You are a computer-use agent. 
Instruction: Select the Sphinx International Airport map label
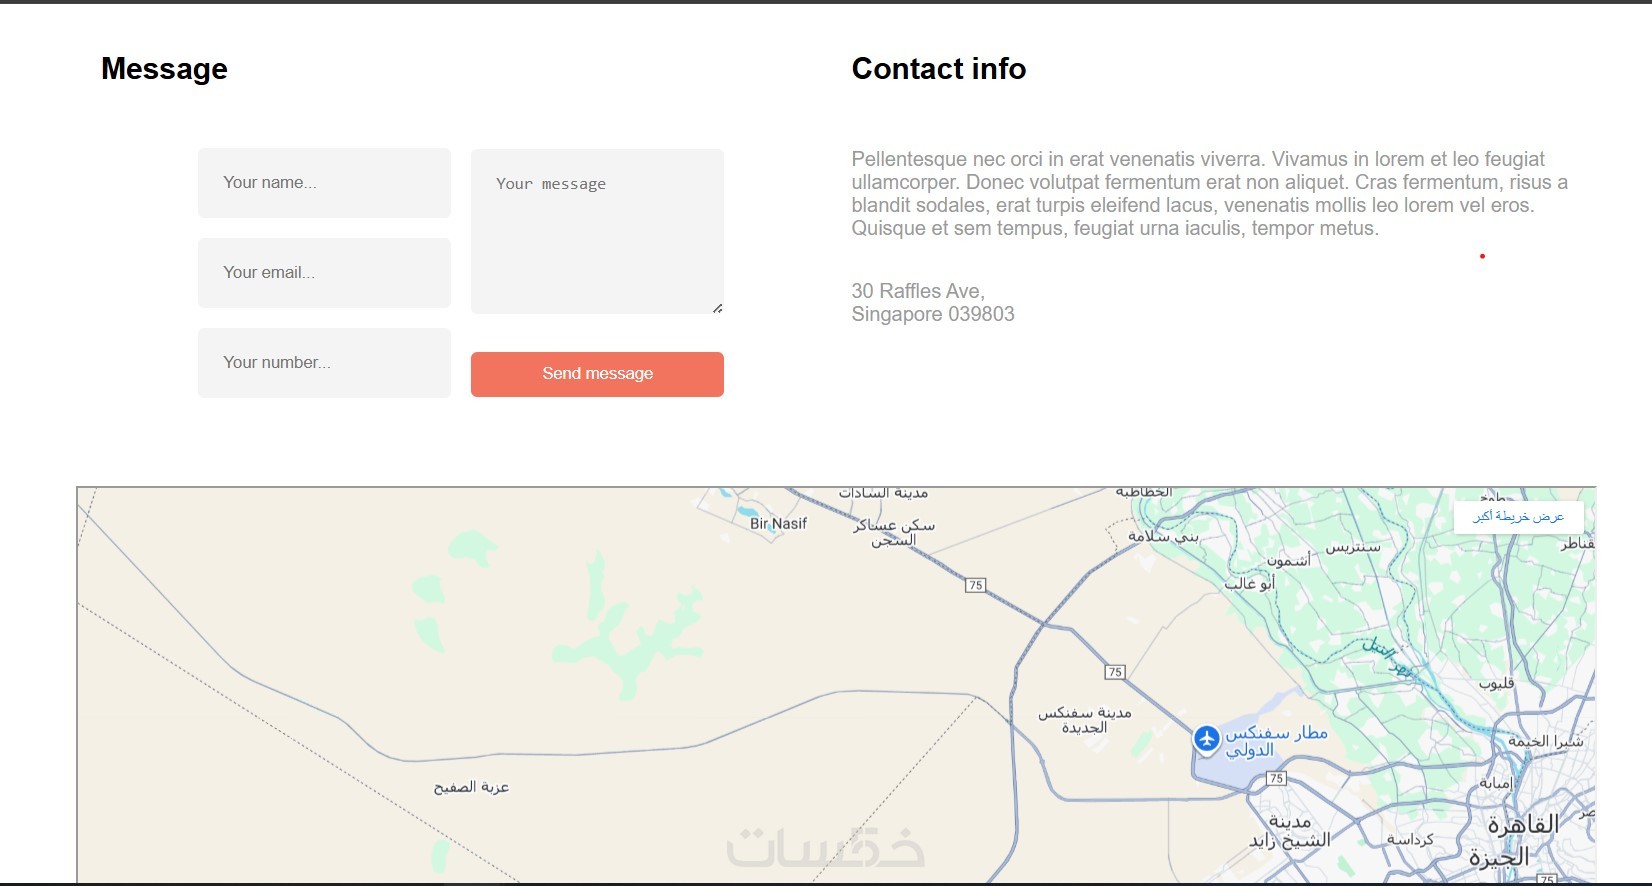click(1275, 741)
